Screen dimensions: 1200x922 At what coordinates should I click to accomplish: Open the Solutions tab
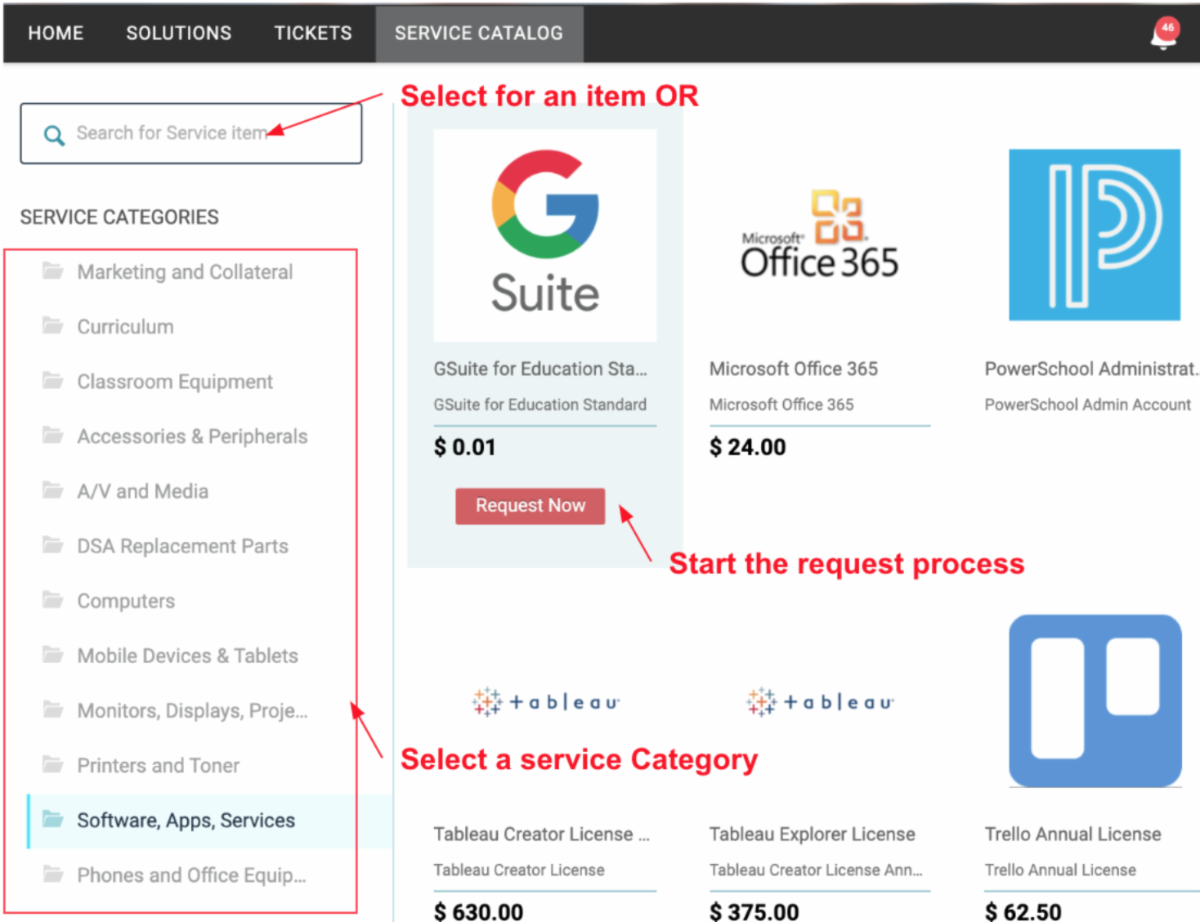point(179,33)
